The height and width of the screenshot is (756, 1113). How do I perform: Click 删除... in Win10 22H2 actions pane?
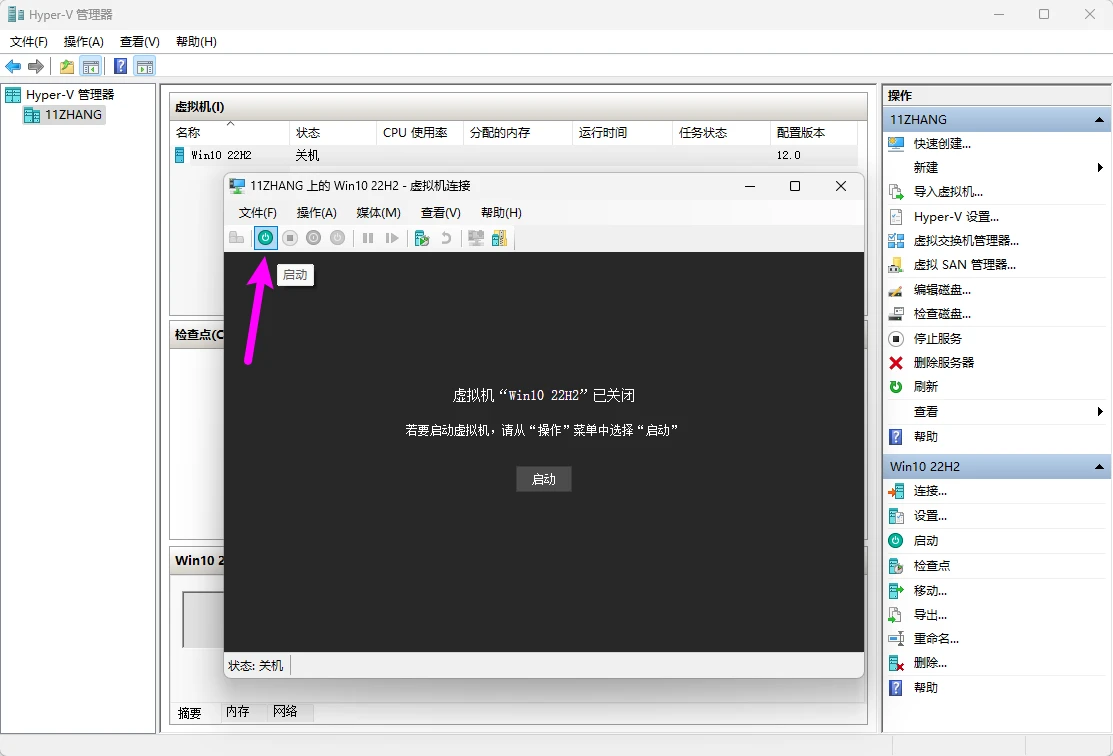coord(930,663)
